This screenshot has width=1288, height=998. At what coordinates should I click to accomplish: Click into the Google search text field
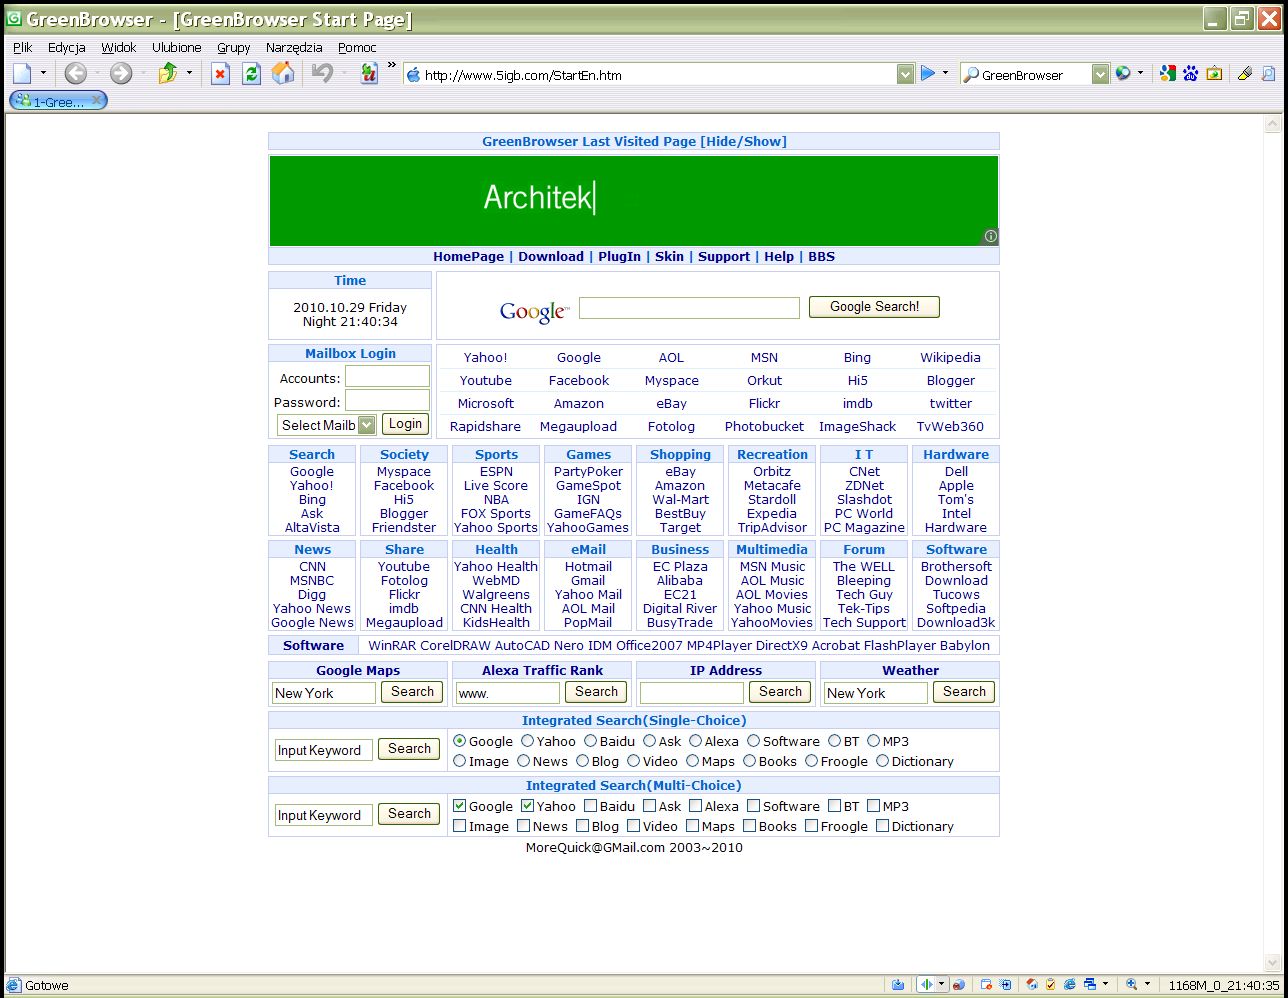click(x=689, y=307)
